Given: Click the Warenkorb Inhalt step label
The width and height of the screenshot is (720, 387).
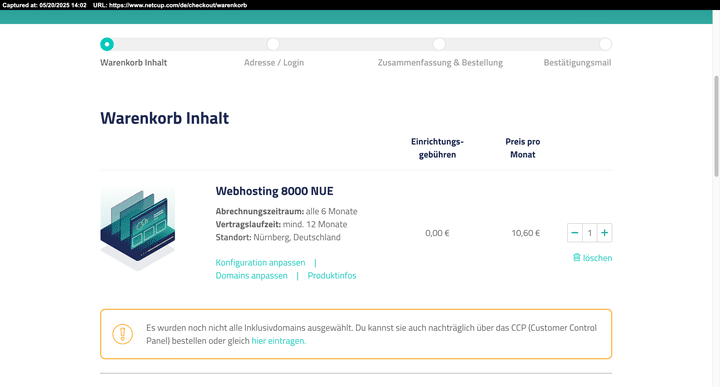Looking at the screenshot, I should coord(134,62).
